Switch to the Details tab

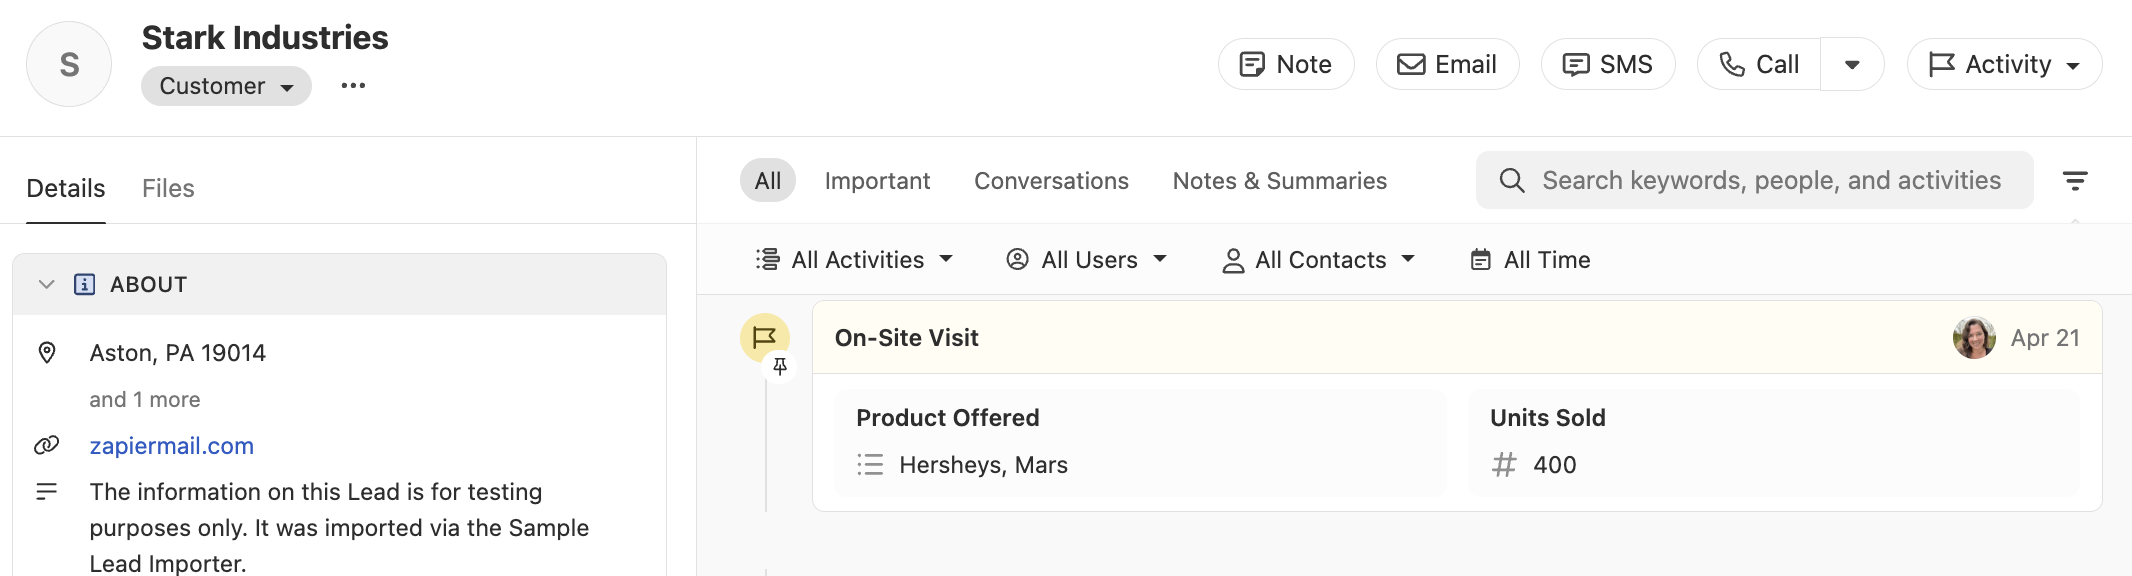tap(66, 188)
